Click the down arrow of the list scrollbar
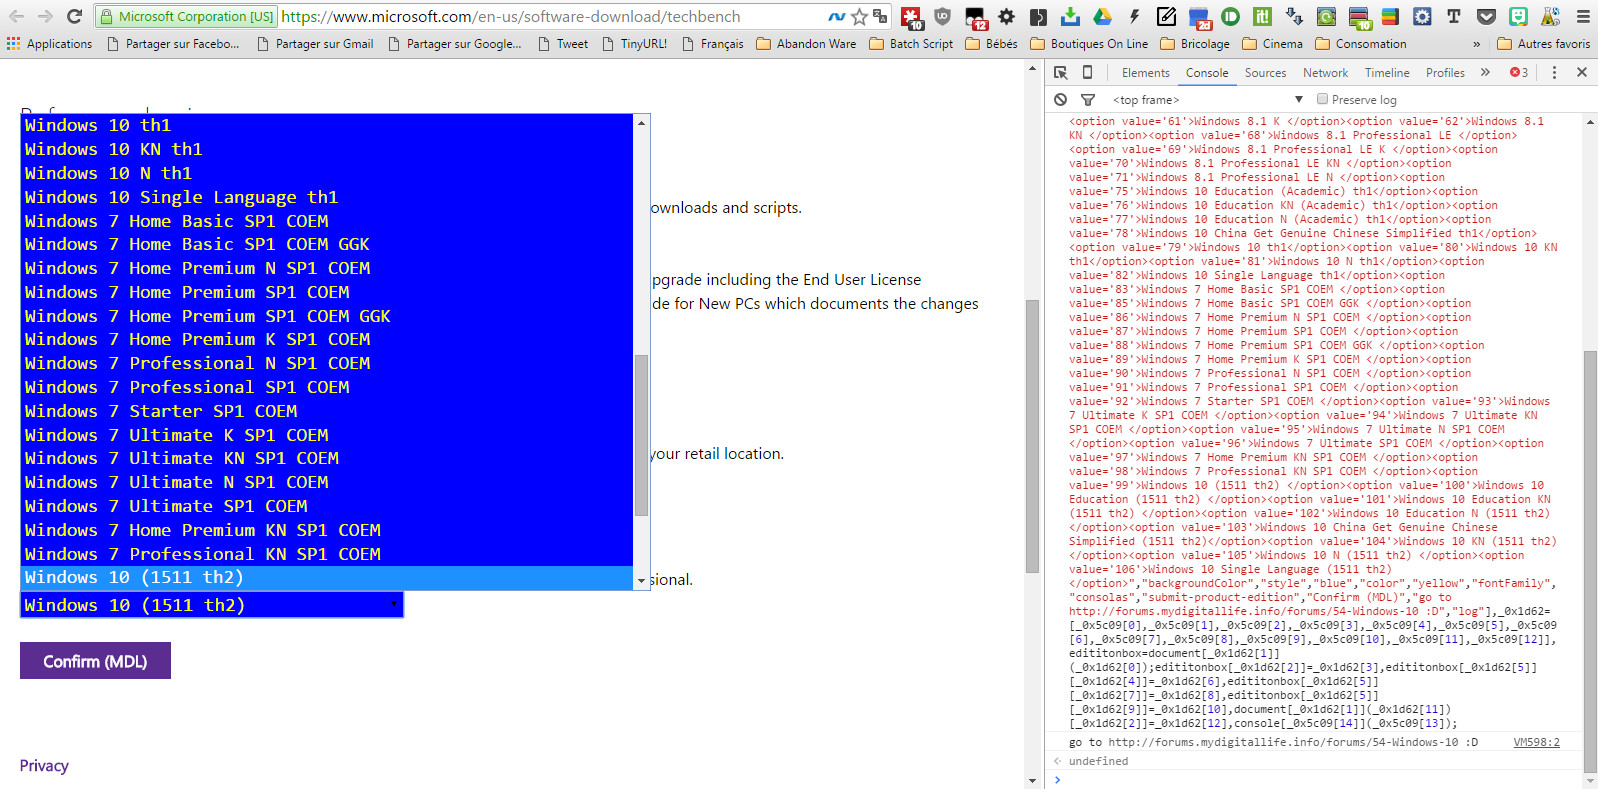Image resolution: width=1598 pixels, height=789 pixels. 641,581
